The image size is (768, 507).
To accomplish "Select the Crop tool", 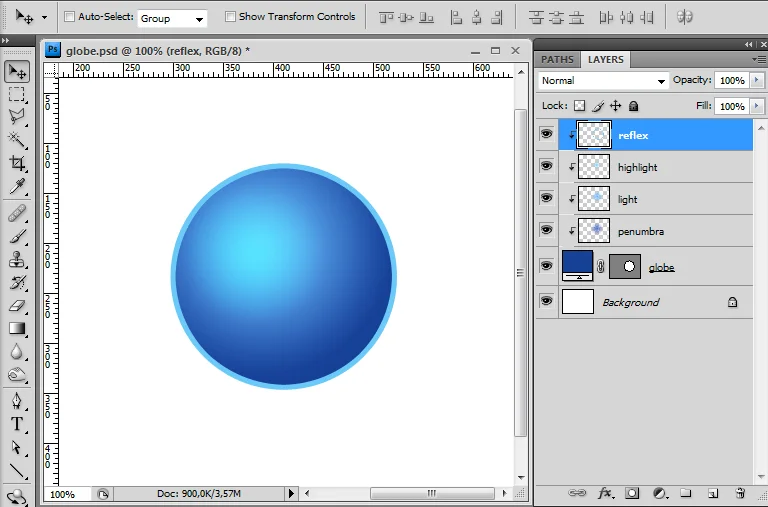I will (17, 163).
